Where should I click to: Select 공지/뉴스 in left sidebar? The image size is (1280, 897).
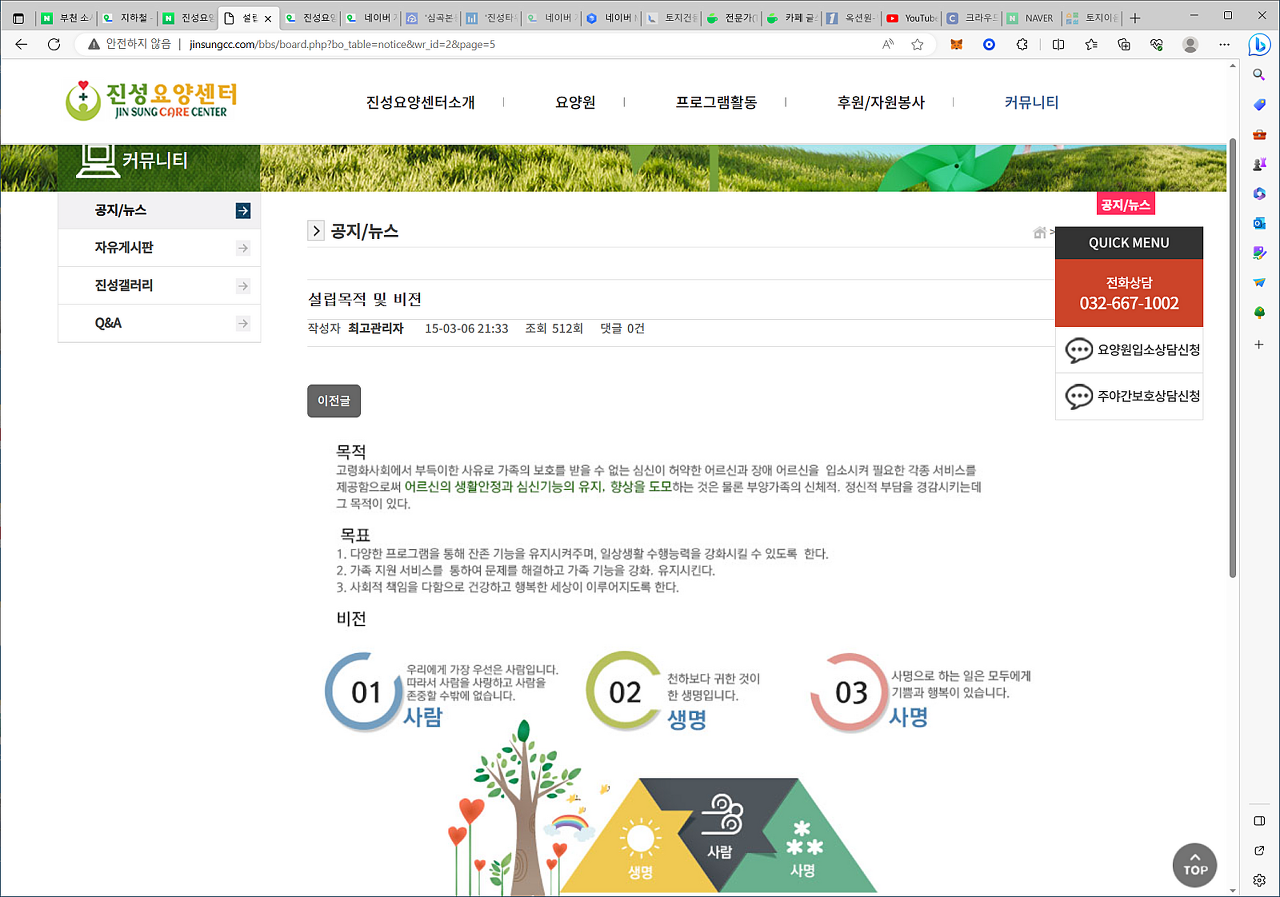point(159,210)
